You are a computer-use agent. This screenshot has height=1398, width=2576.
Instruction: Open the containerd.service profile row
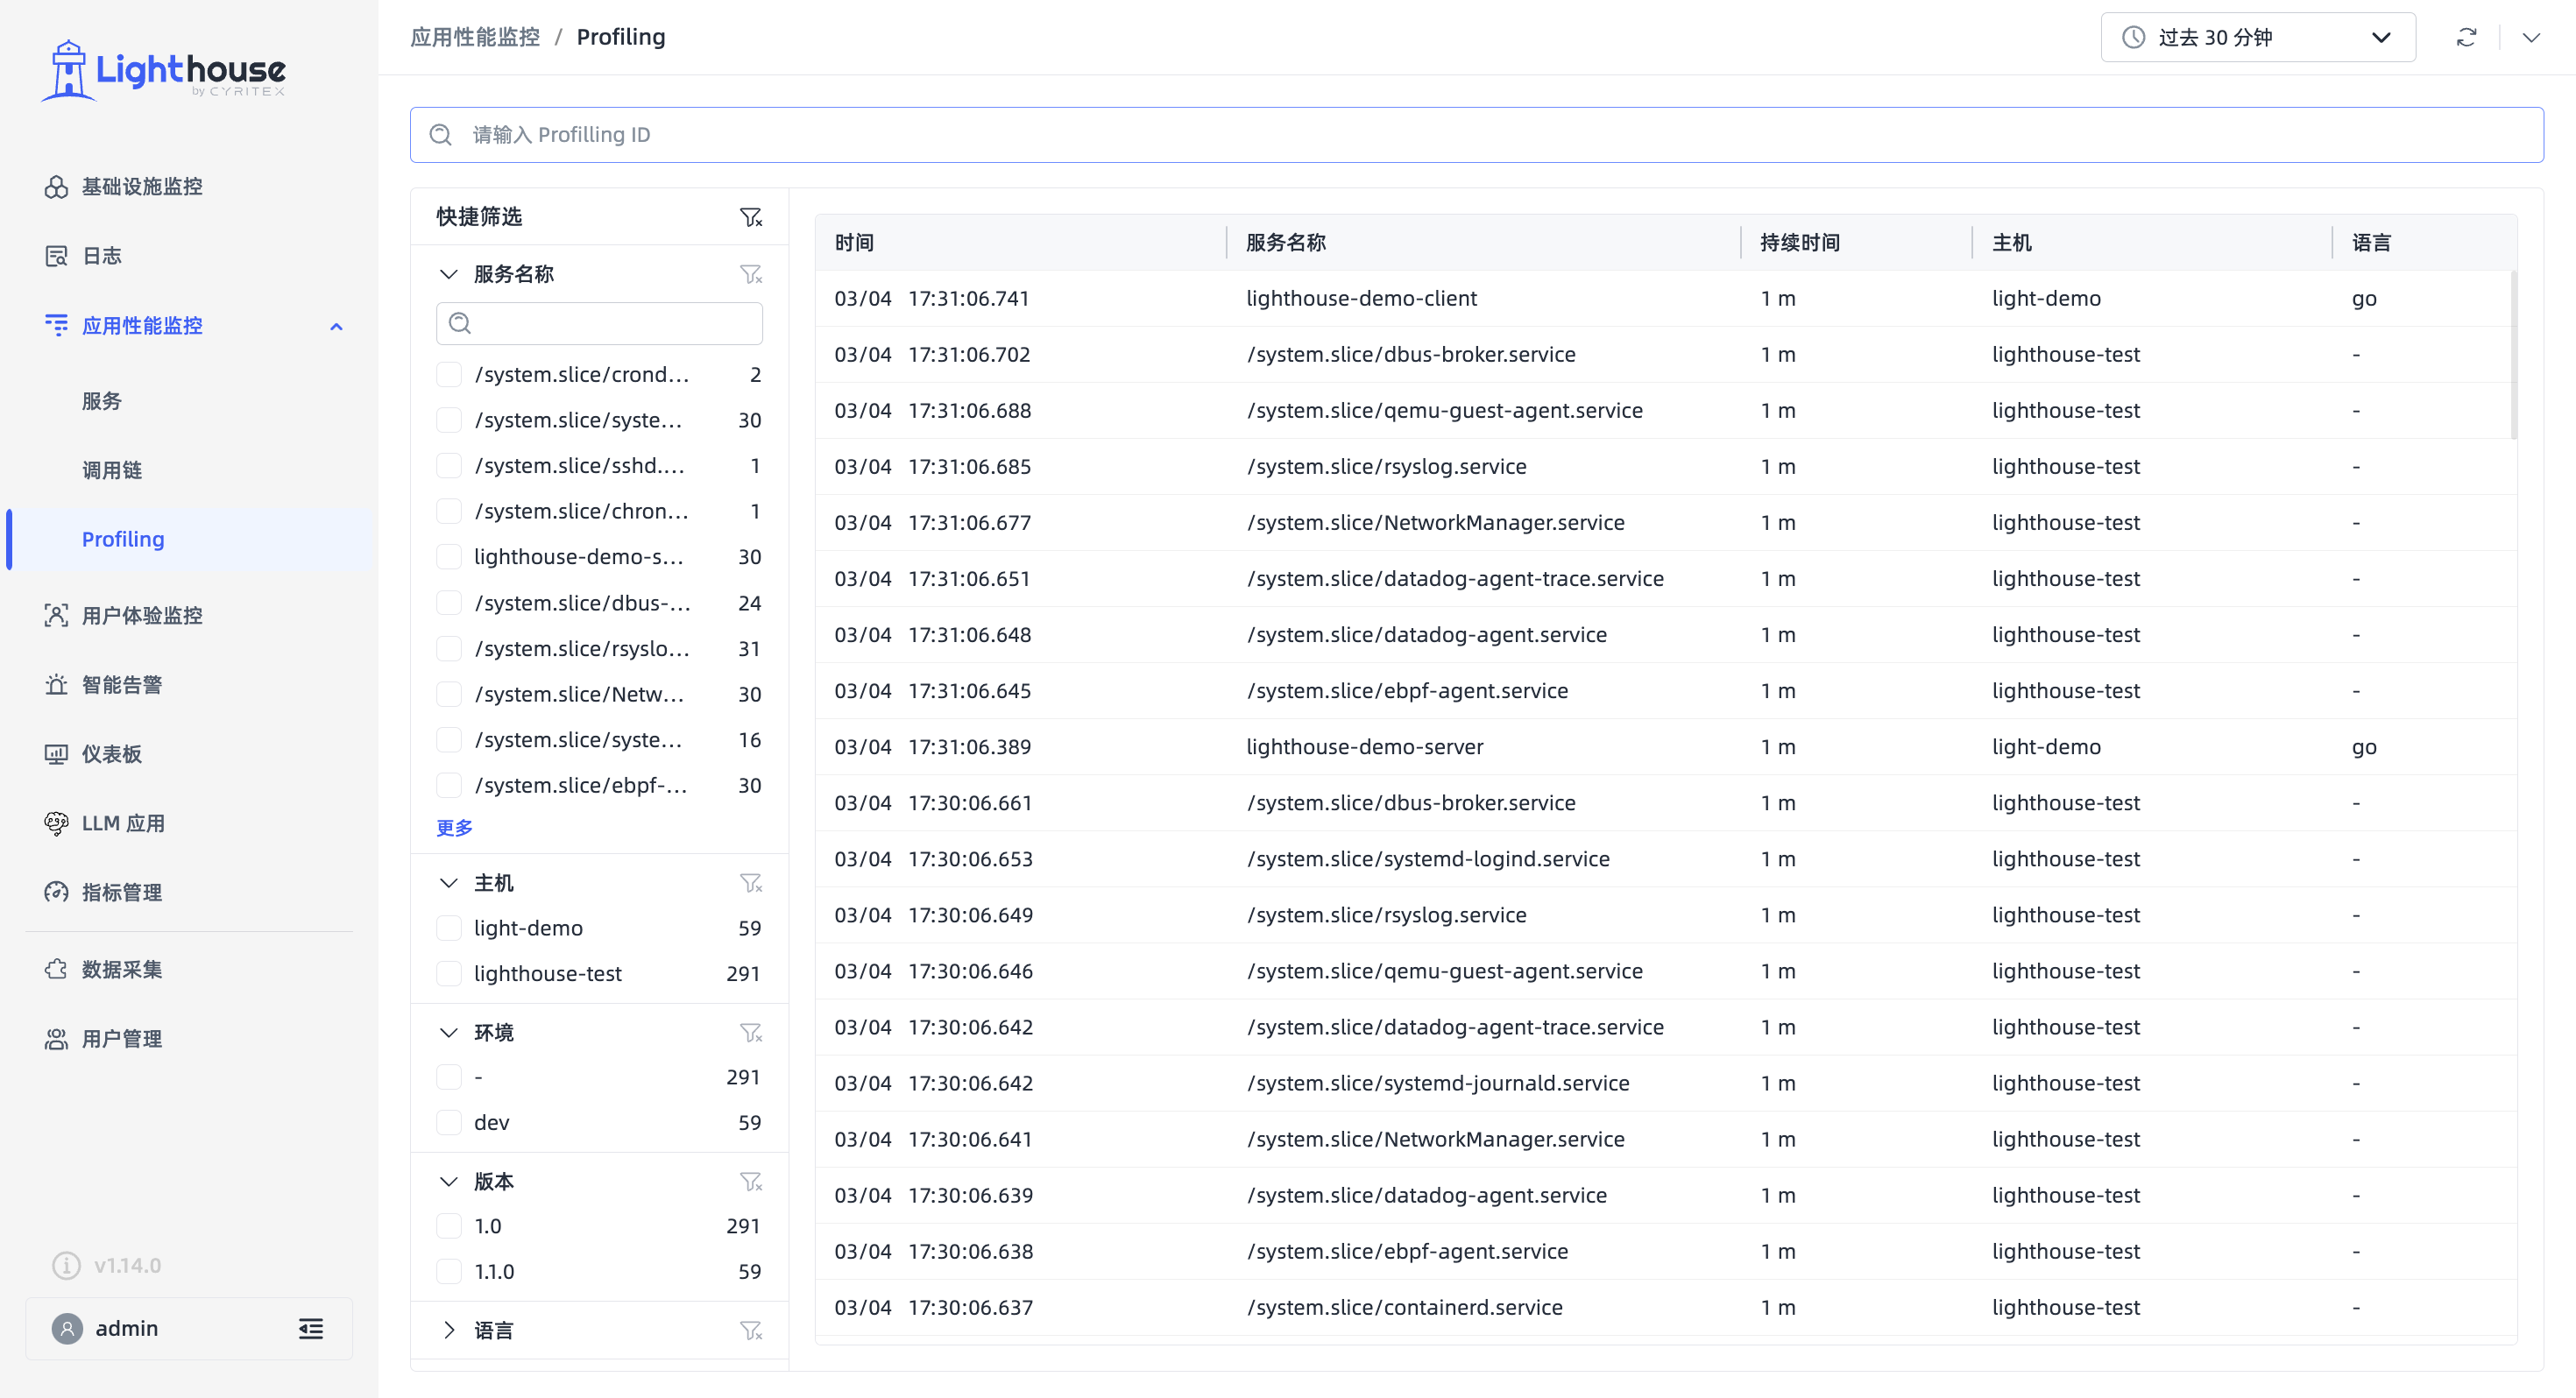(x=1666, y=1307)
